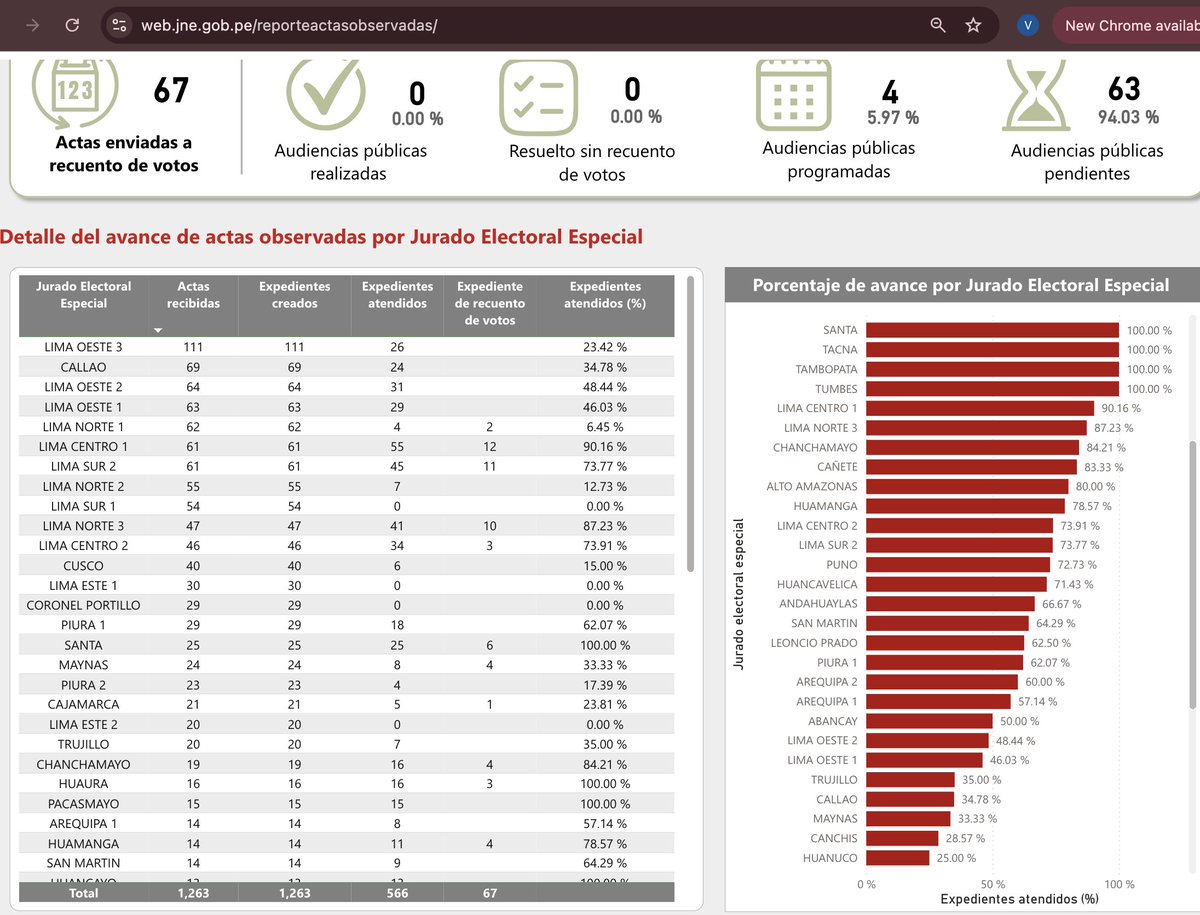This screenshot has height=915, width=1200.
Task: Click the 5.97 % scheduled audiences value
Action: 893,117
